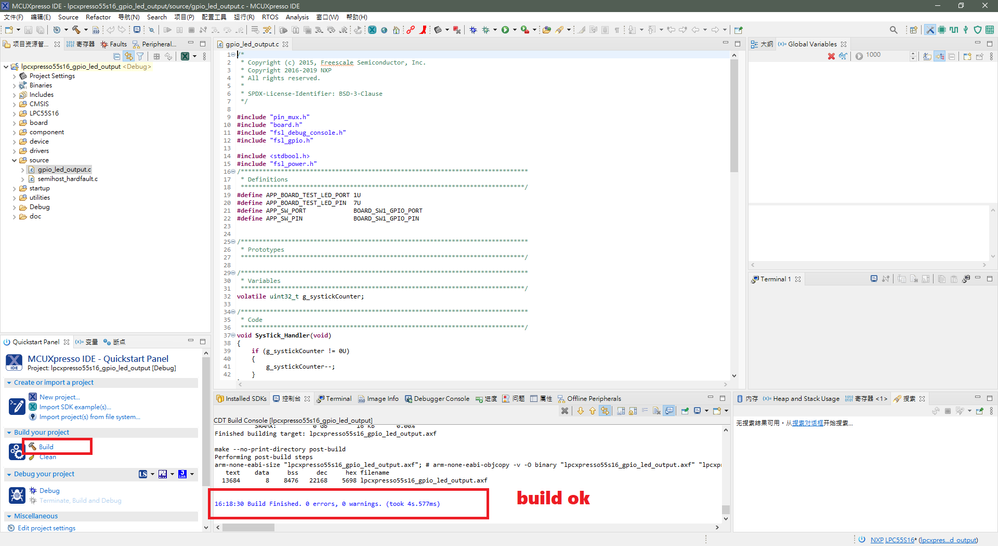Toggle the highlighted variables view mode icon

tap(939, 56)
